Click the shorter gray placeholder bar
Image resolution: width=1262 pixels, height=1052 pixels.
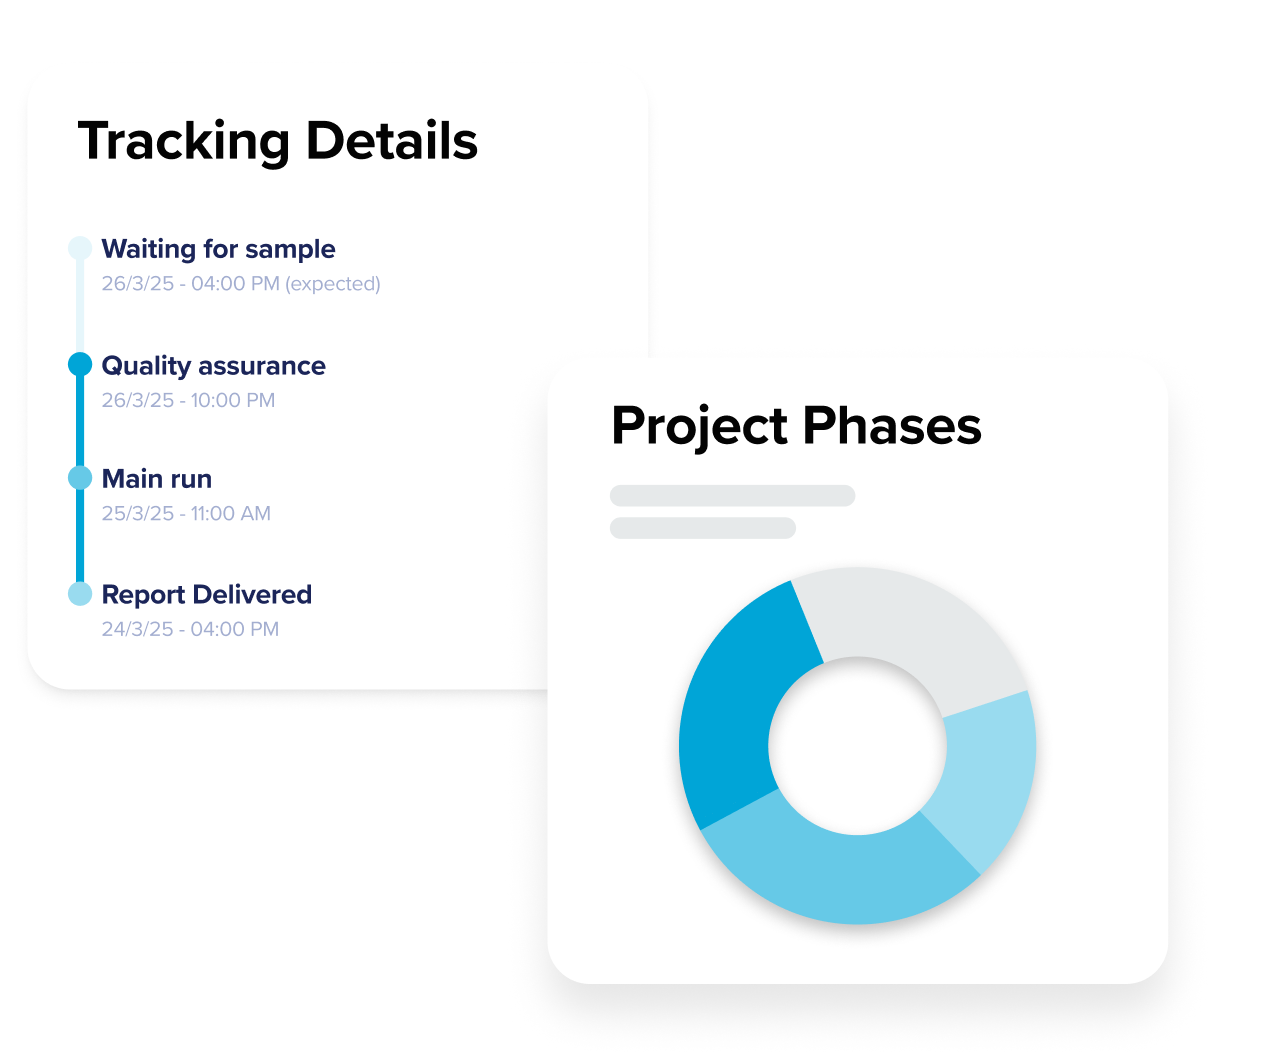702,528
